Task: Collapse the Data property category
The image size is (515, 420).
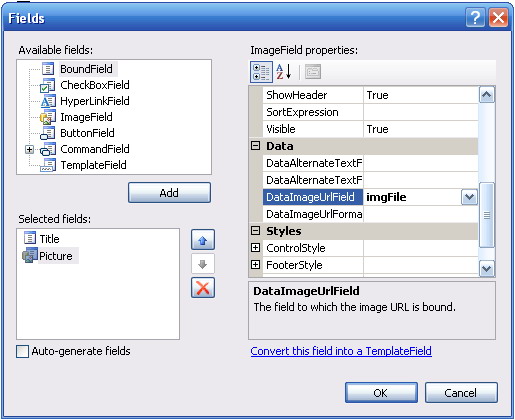Action: [255, 146]
